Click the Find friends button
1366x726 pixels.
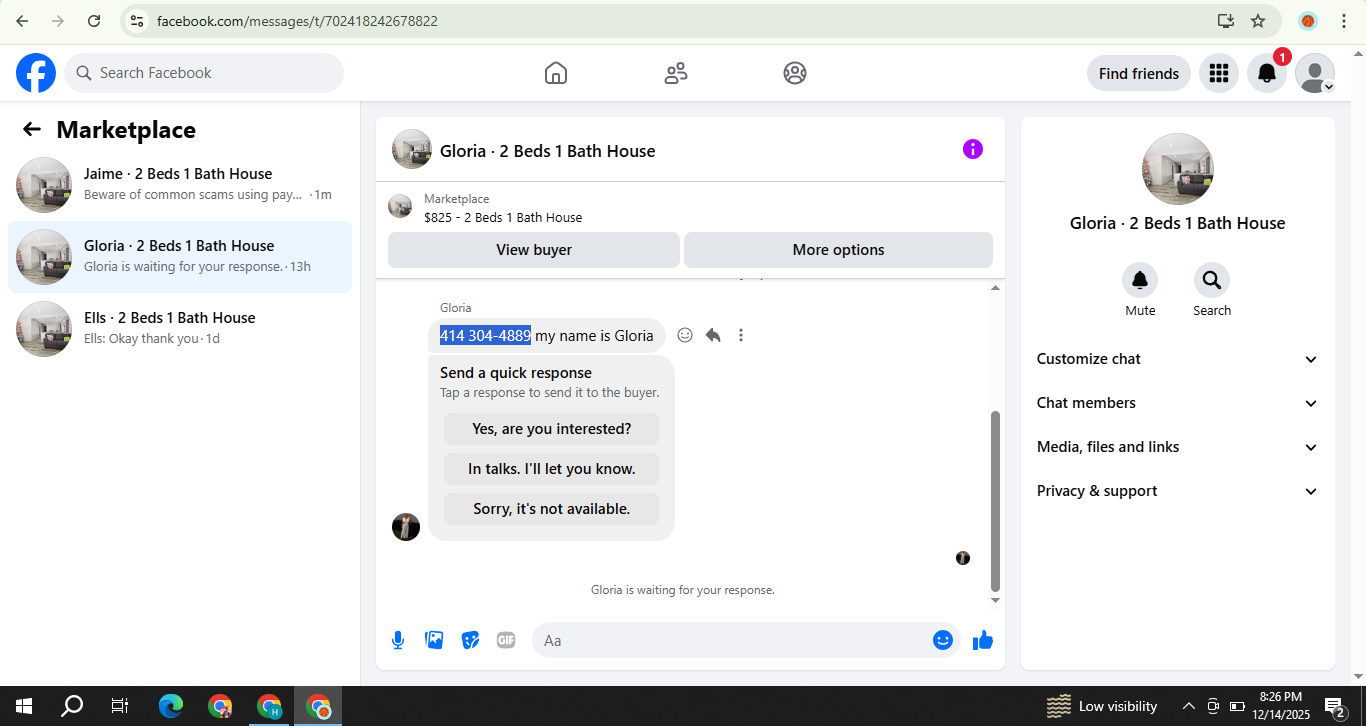tap(1138, 73)
